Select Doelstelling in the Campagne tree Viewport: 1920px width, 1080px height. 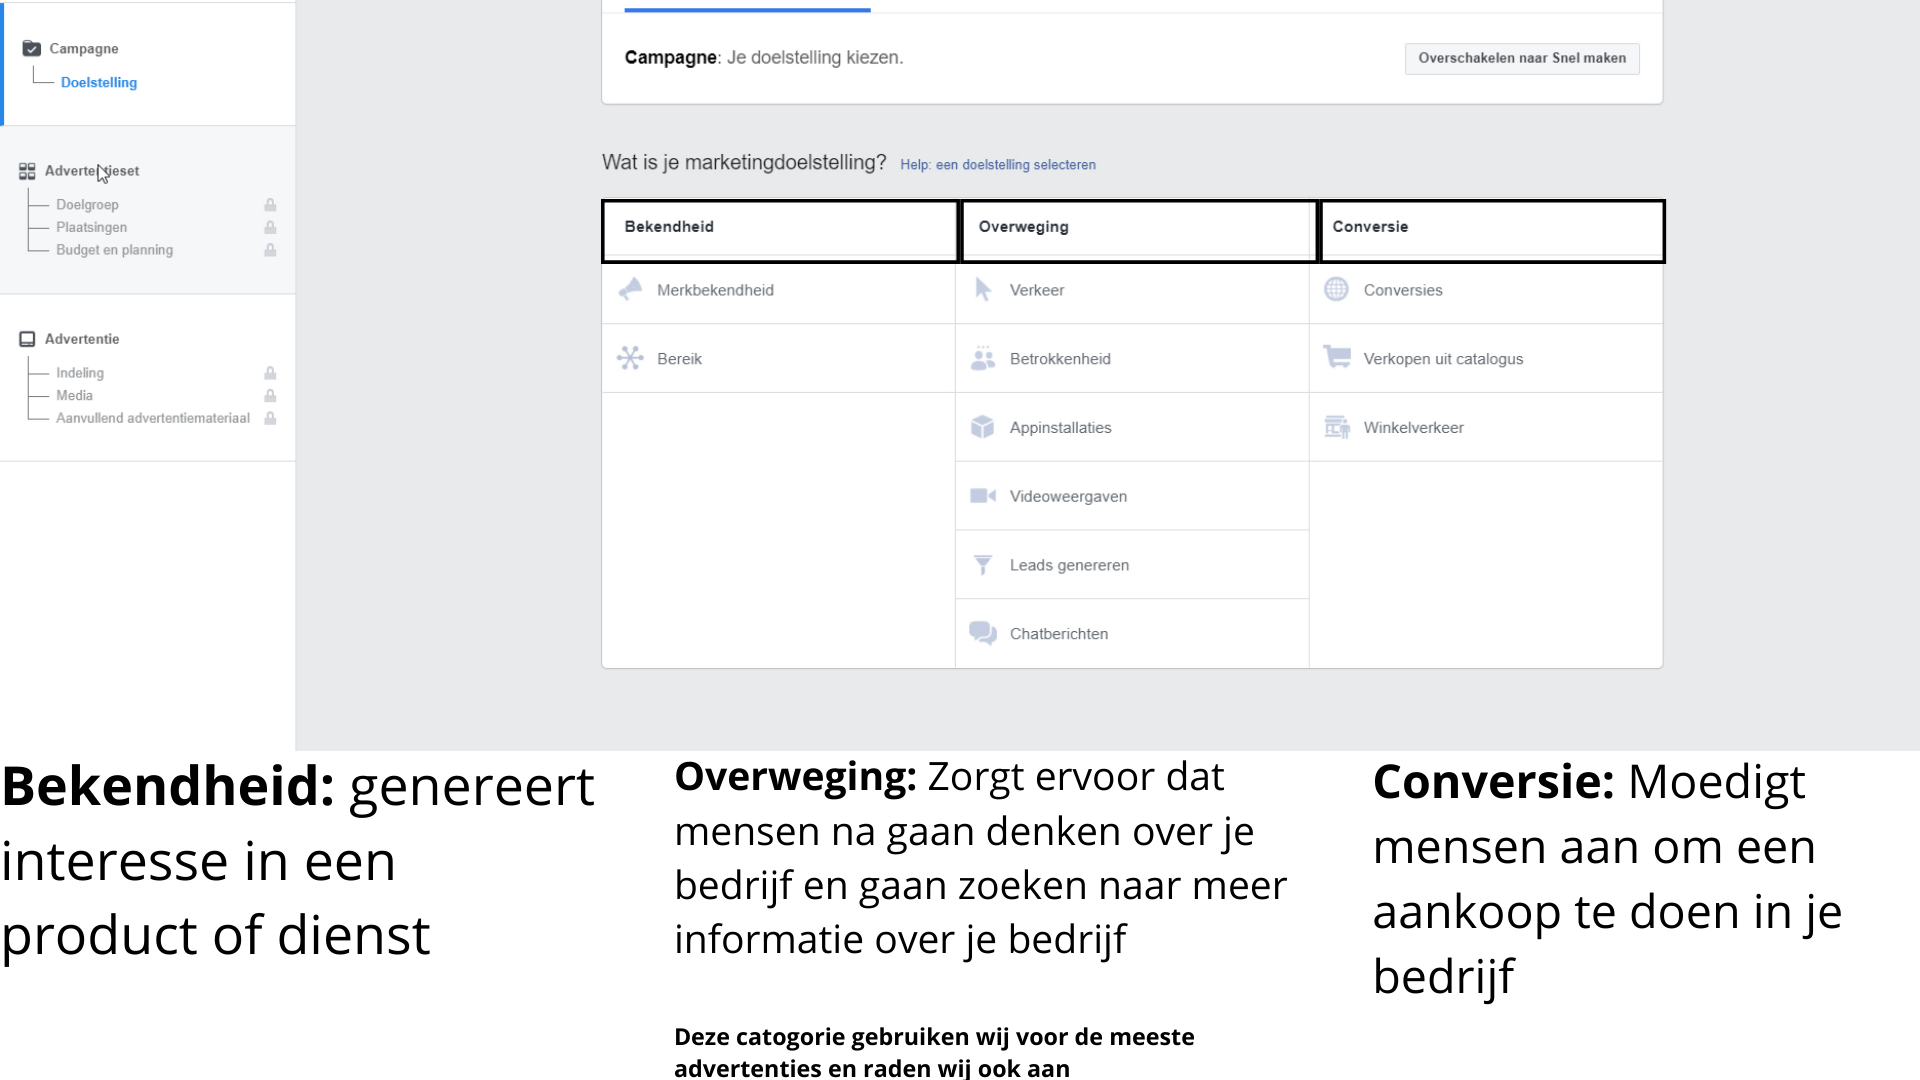[98, 83]
